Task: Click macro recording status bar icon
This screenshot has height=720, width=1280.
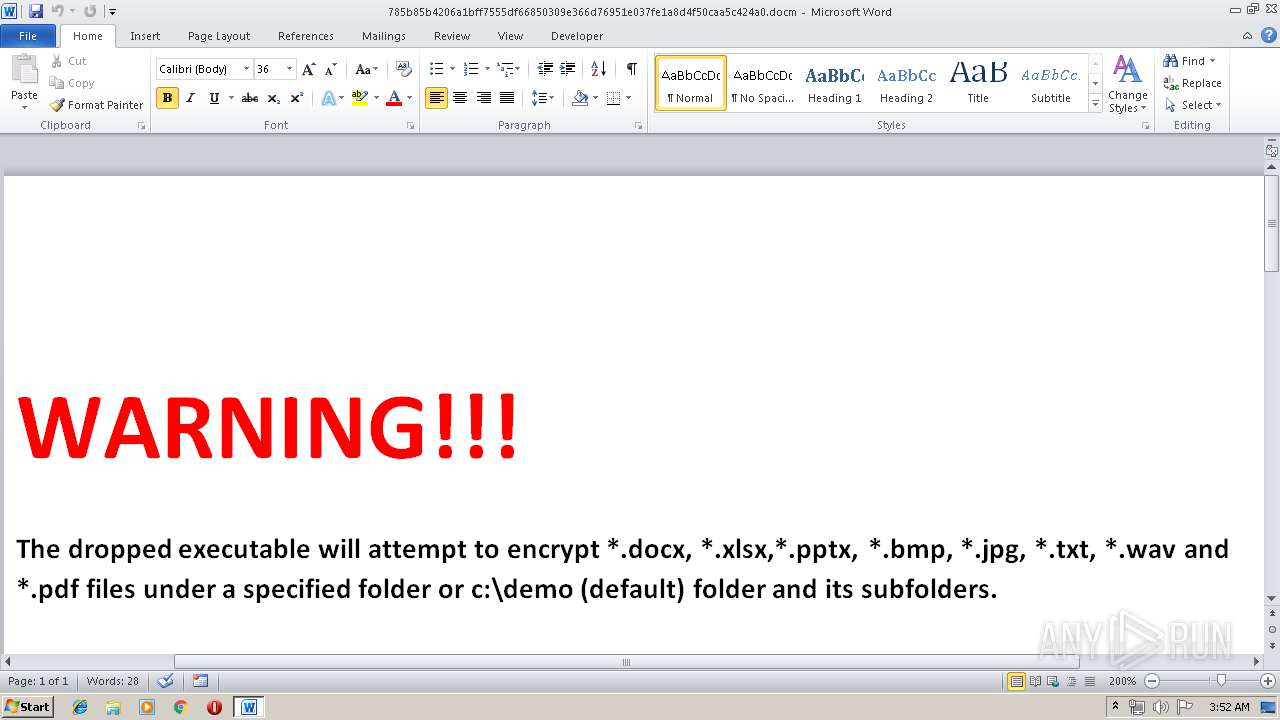Action: [200, 681]
